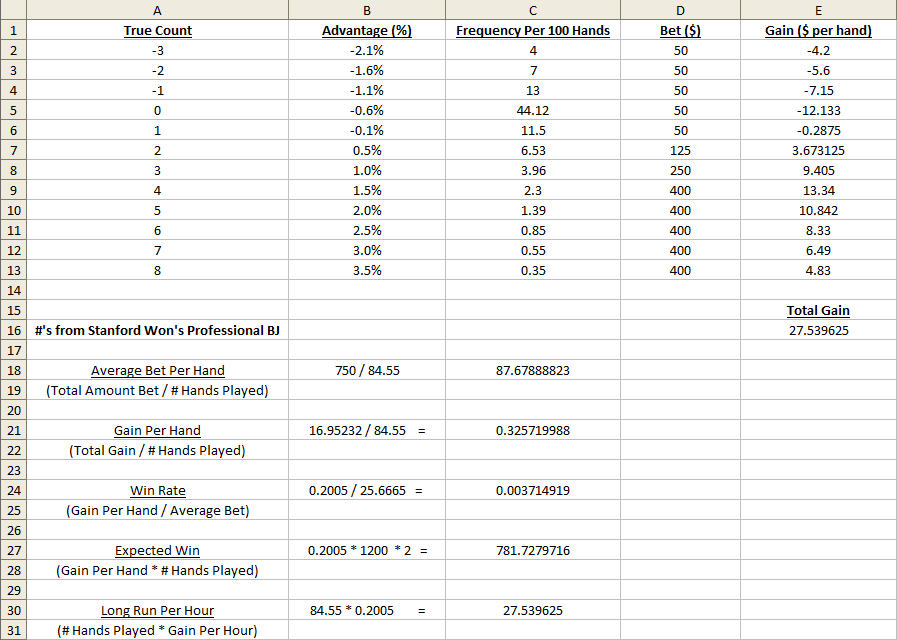Select the frequency cell showing 0.35
Screen dimensions: 897x640
point(533,271)
